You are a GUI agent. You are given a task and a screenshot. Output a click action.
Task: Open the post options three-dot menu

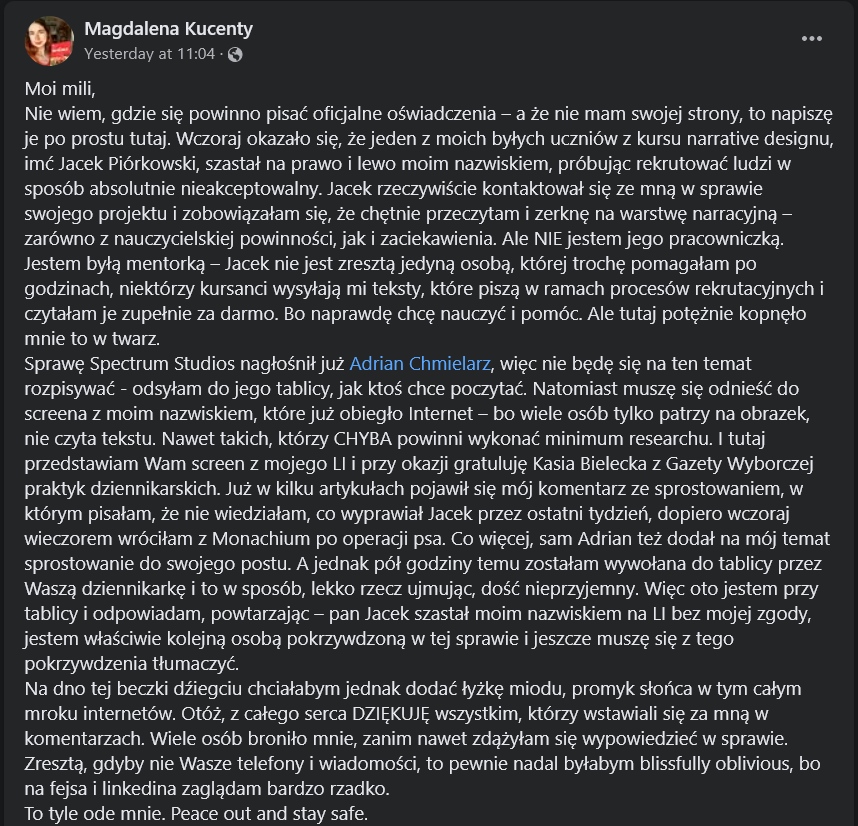[x=811, y=39]
